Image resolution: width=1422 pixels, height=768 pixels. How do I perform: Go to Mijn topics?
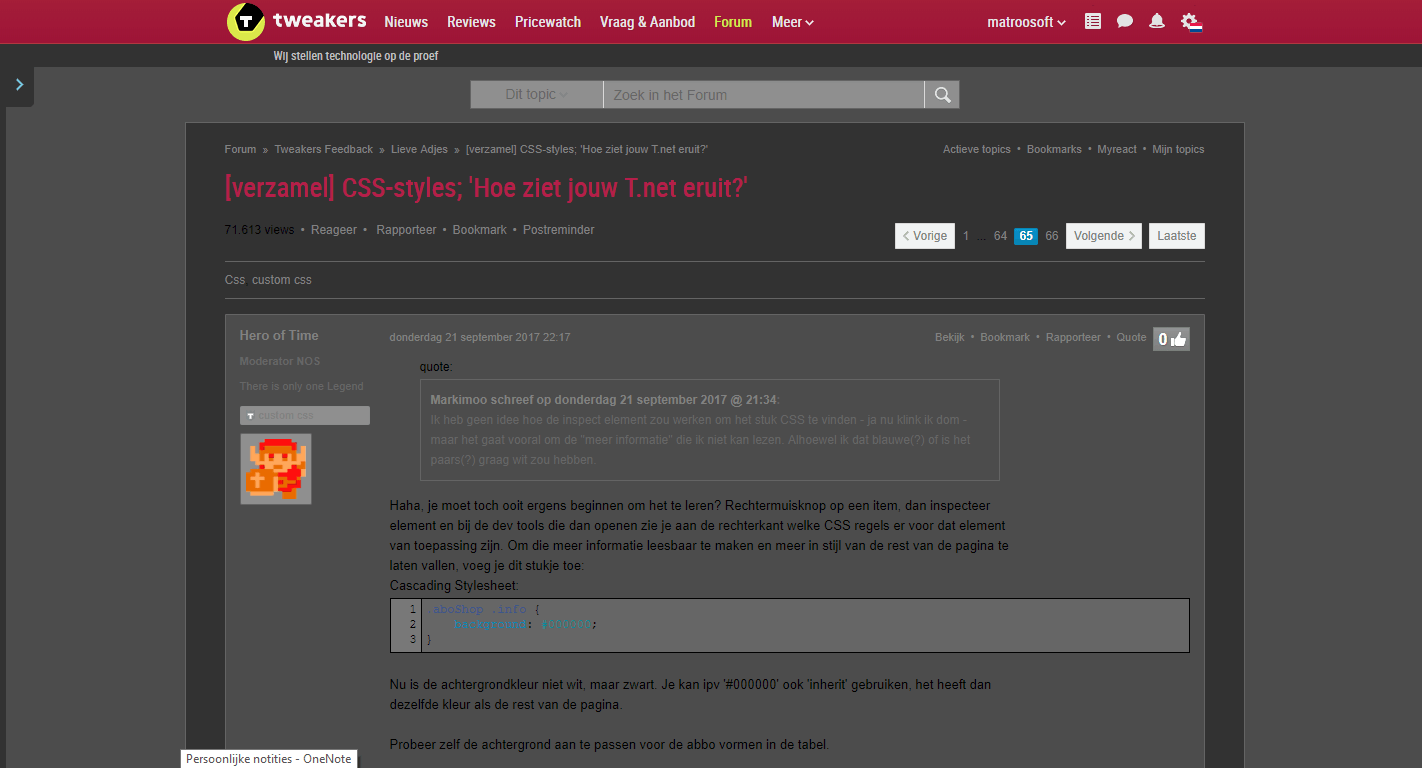coord(1178,149)
